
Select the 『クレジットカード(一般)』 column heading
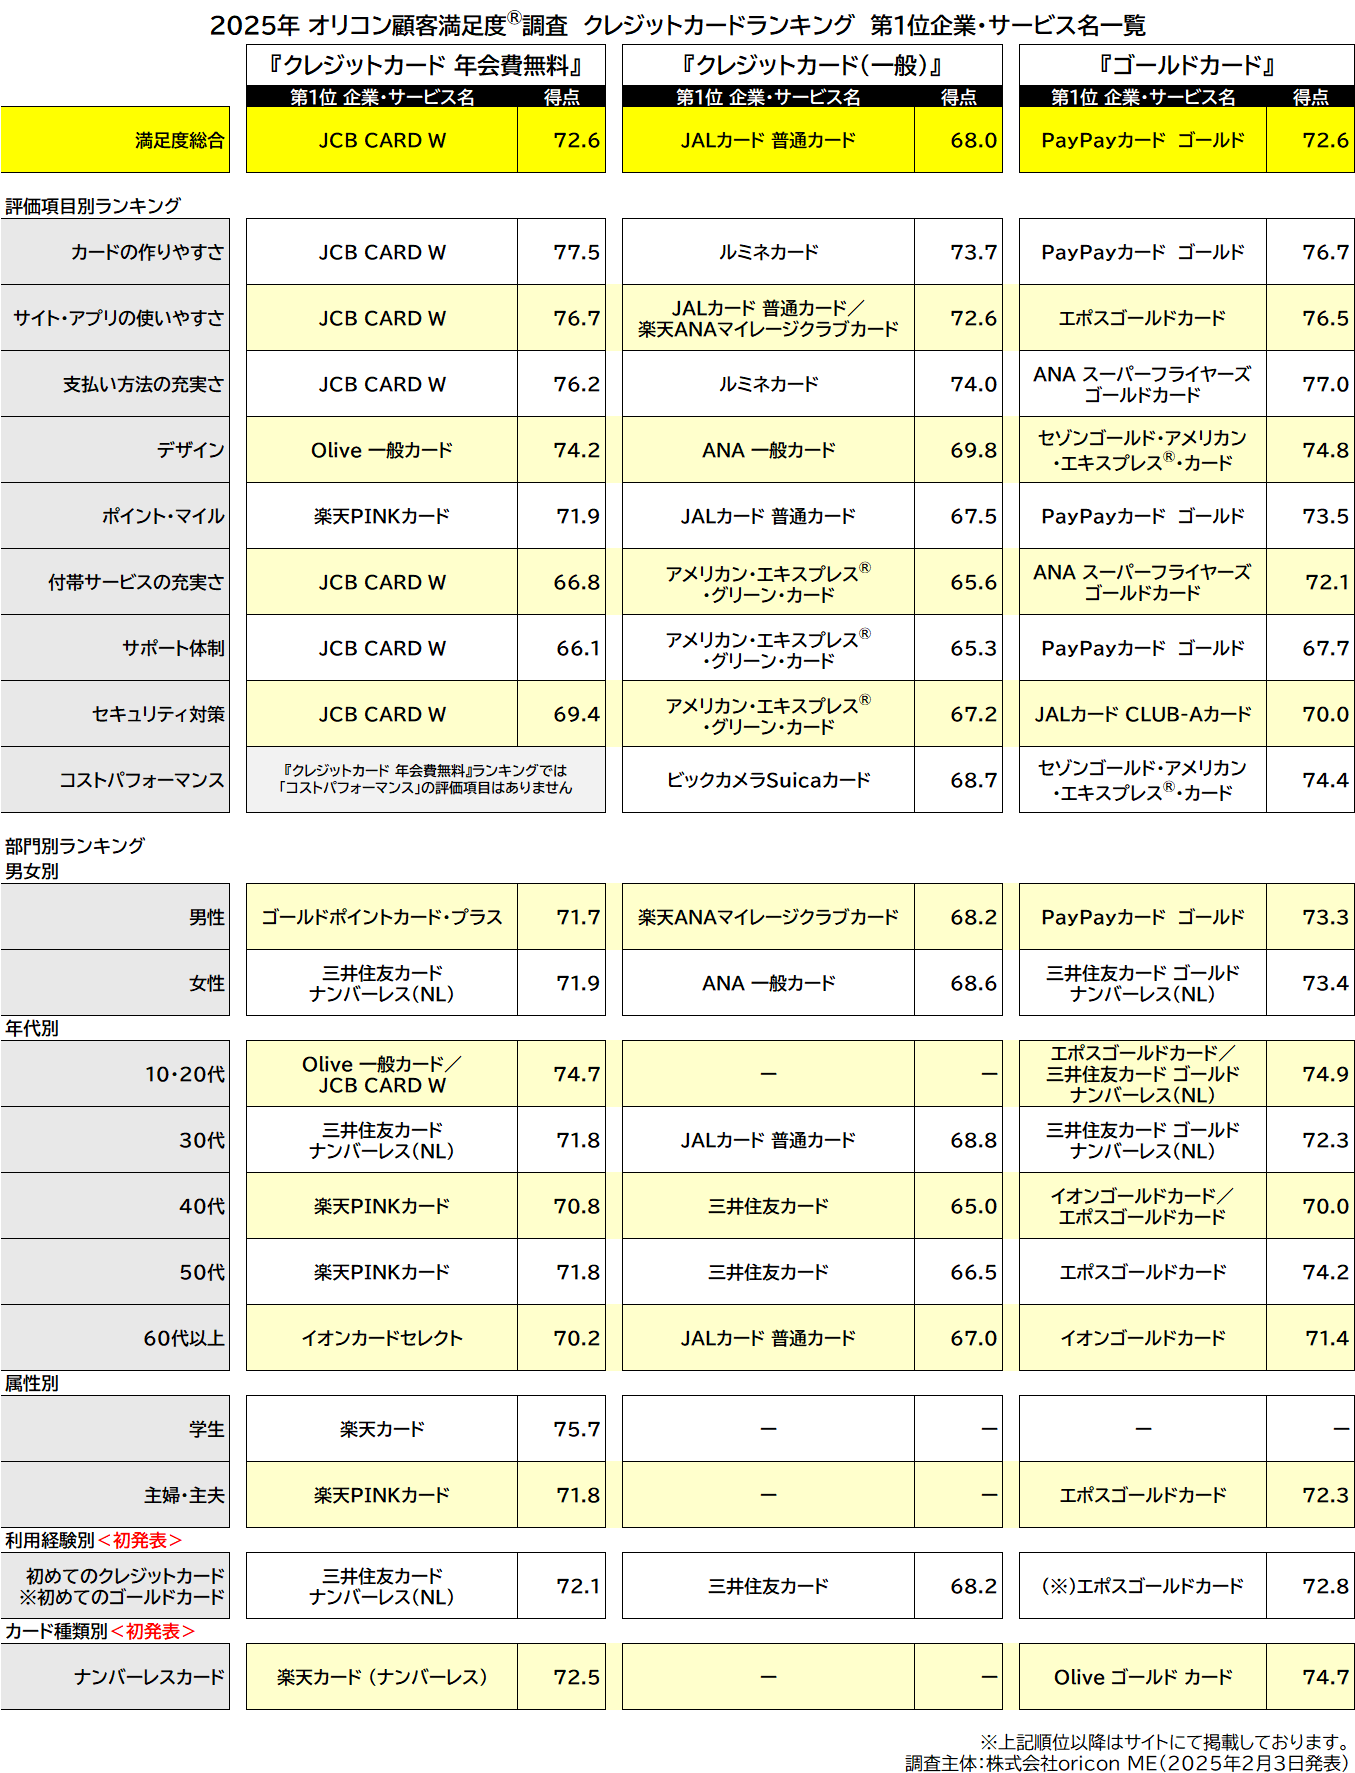(x=812, y=65)
